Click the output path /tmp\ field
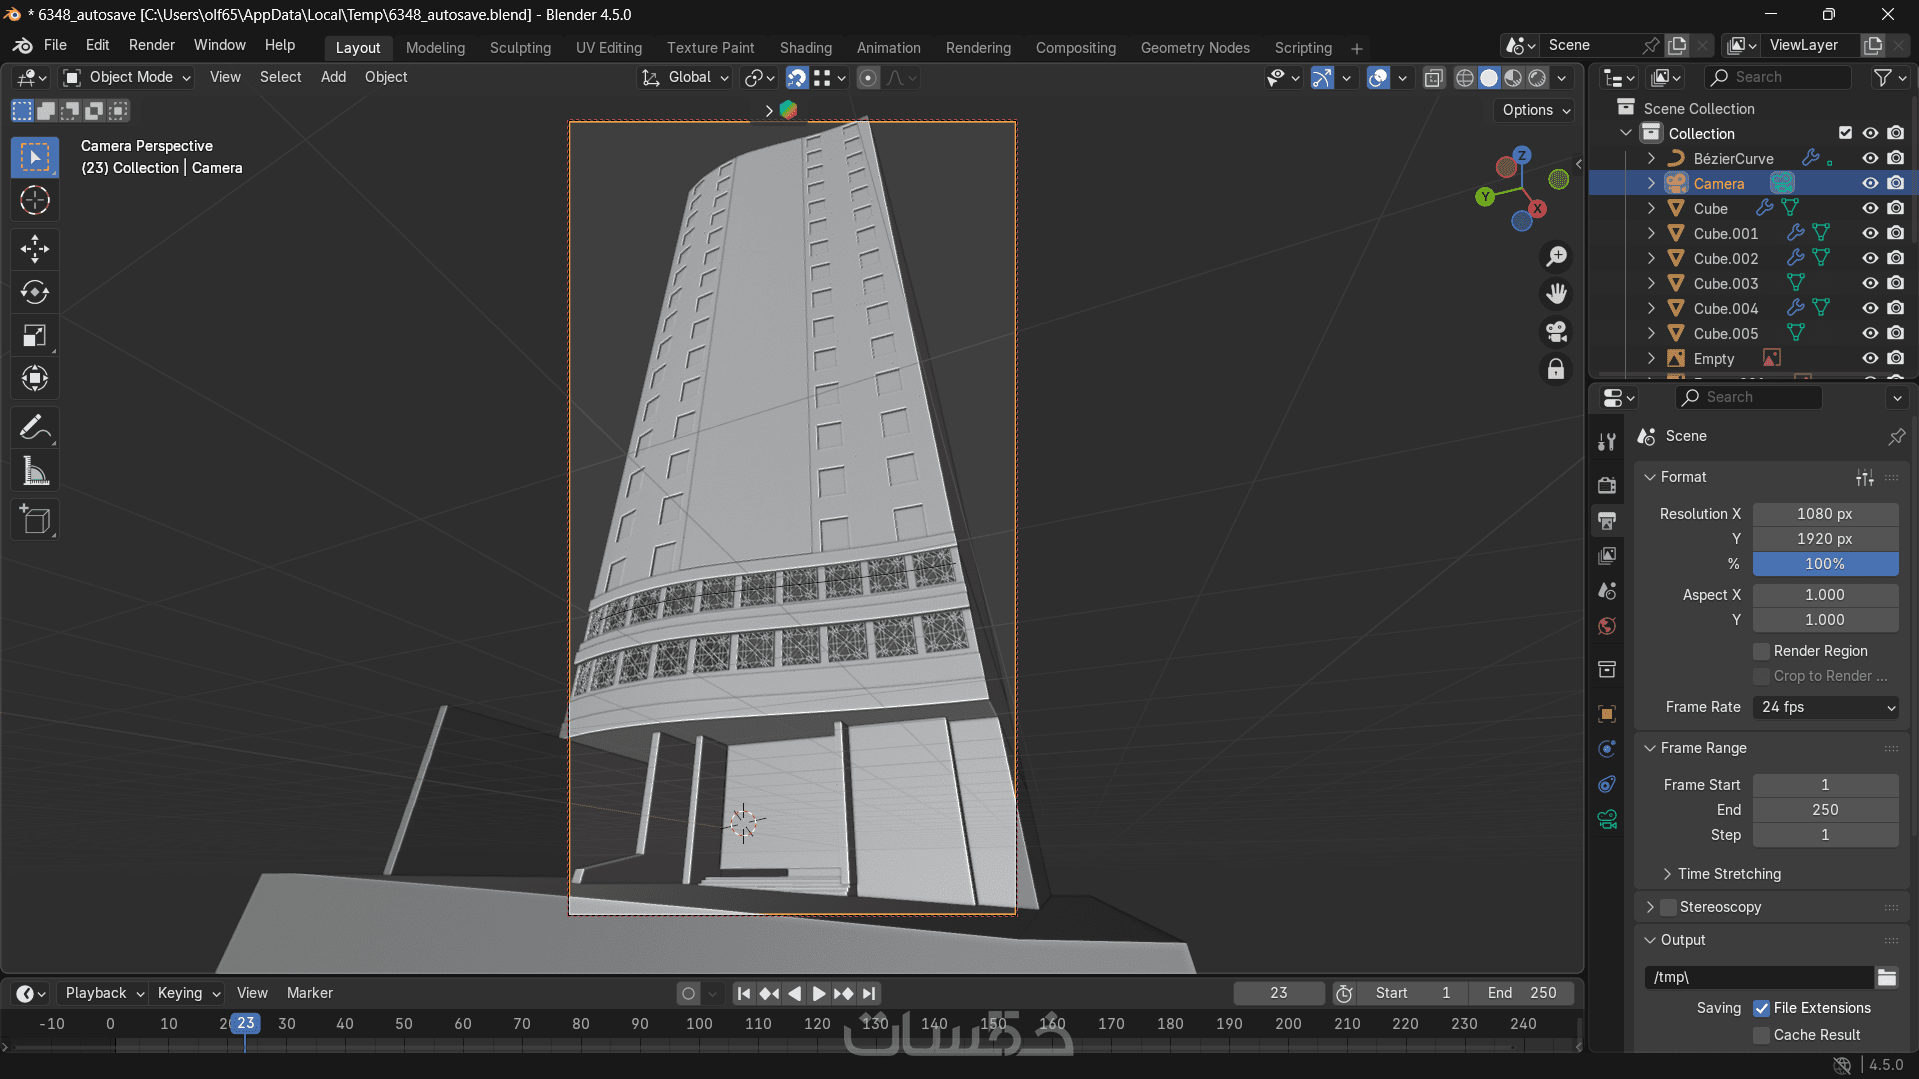Viewport: 1919px width, 1079px height. [x=1758, y=977]
